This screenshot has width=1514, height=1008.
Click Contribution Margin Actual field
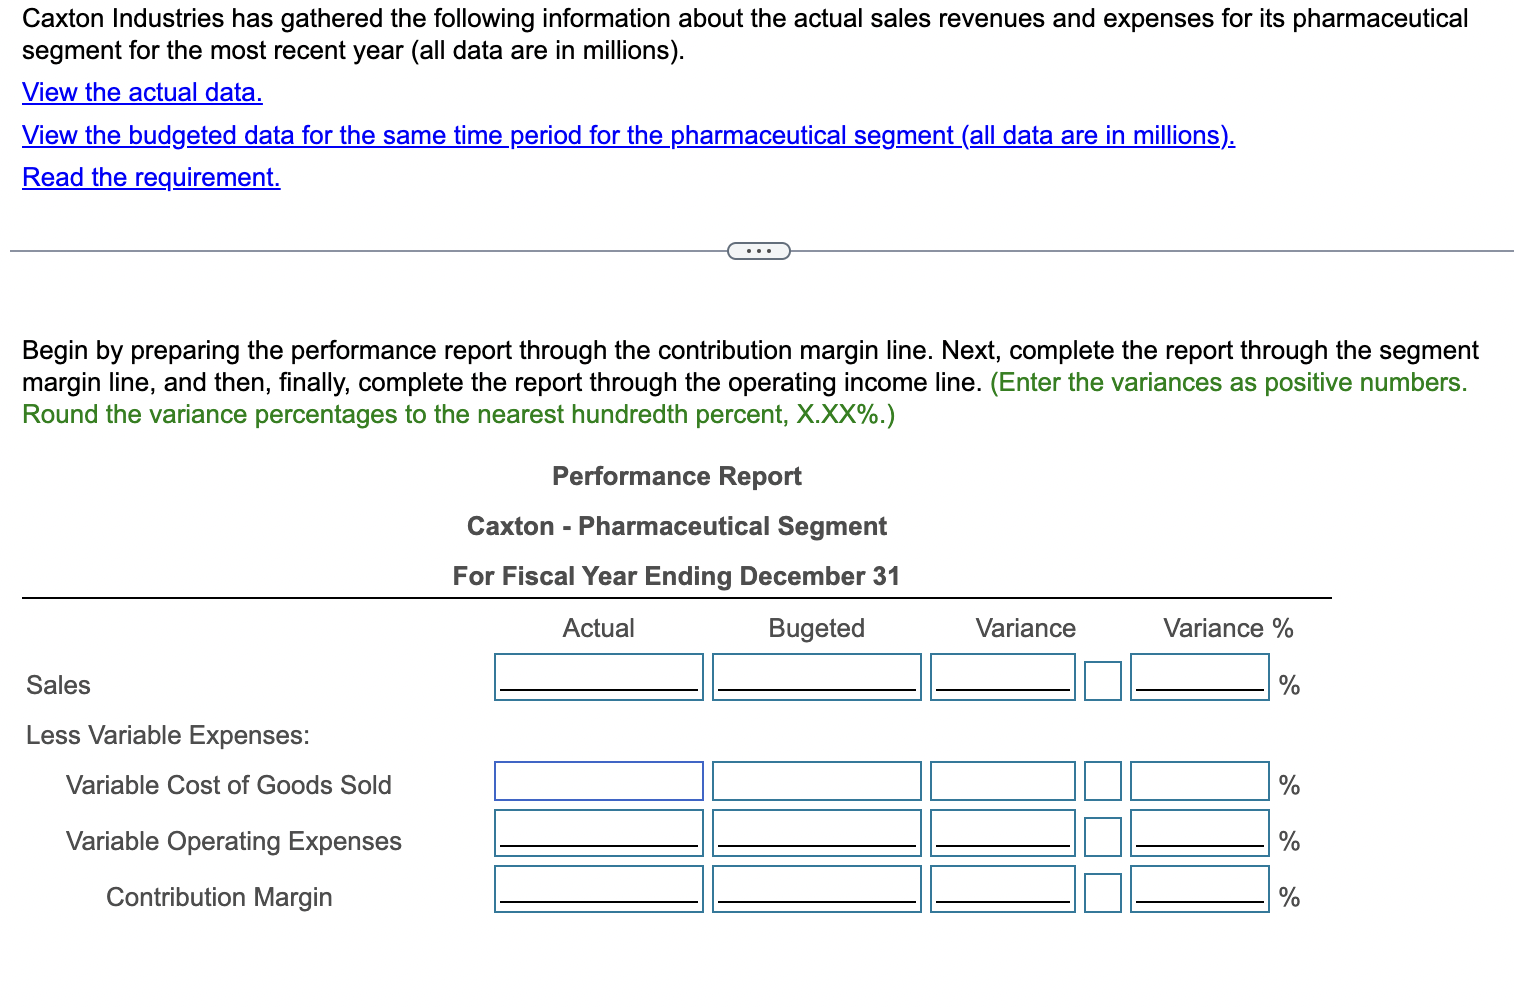pyautogui.click(x=599, y=889)
